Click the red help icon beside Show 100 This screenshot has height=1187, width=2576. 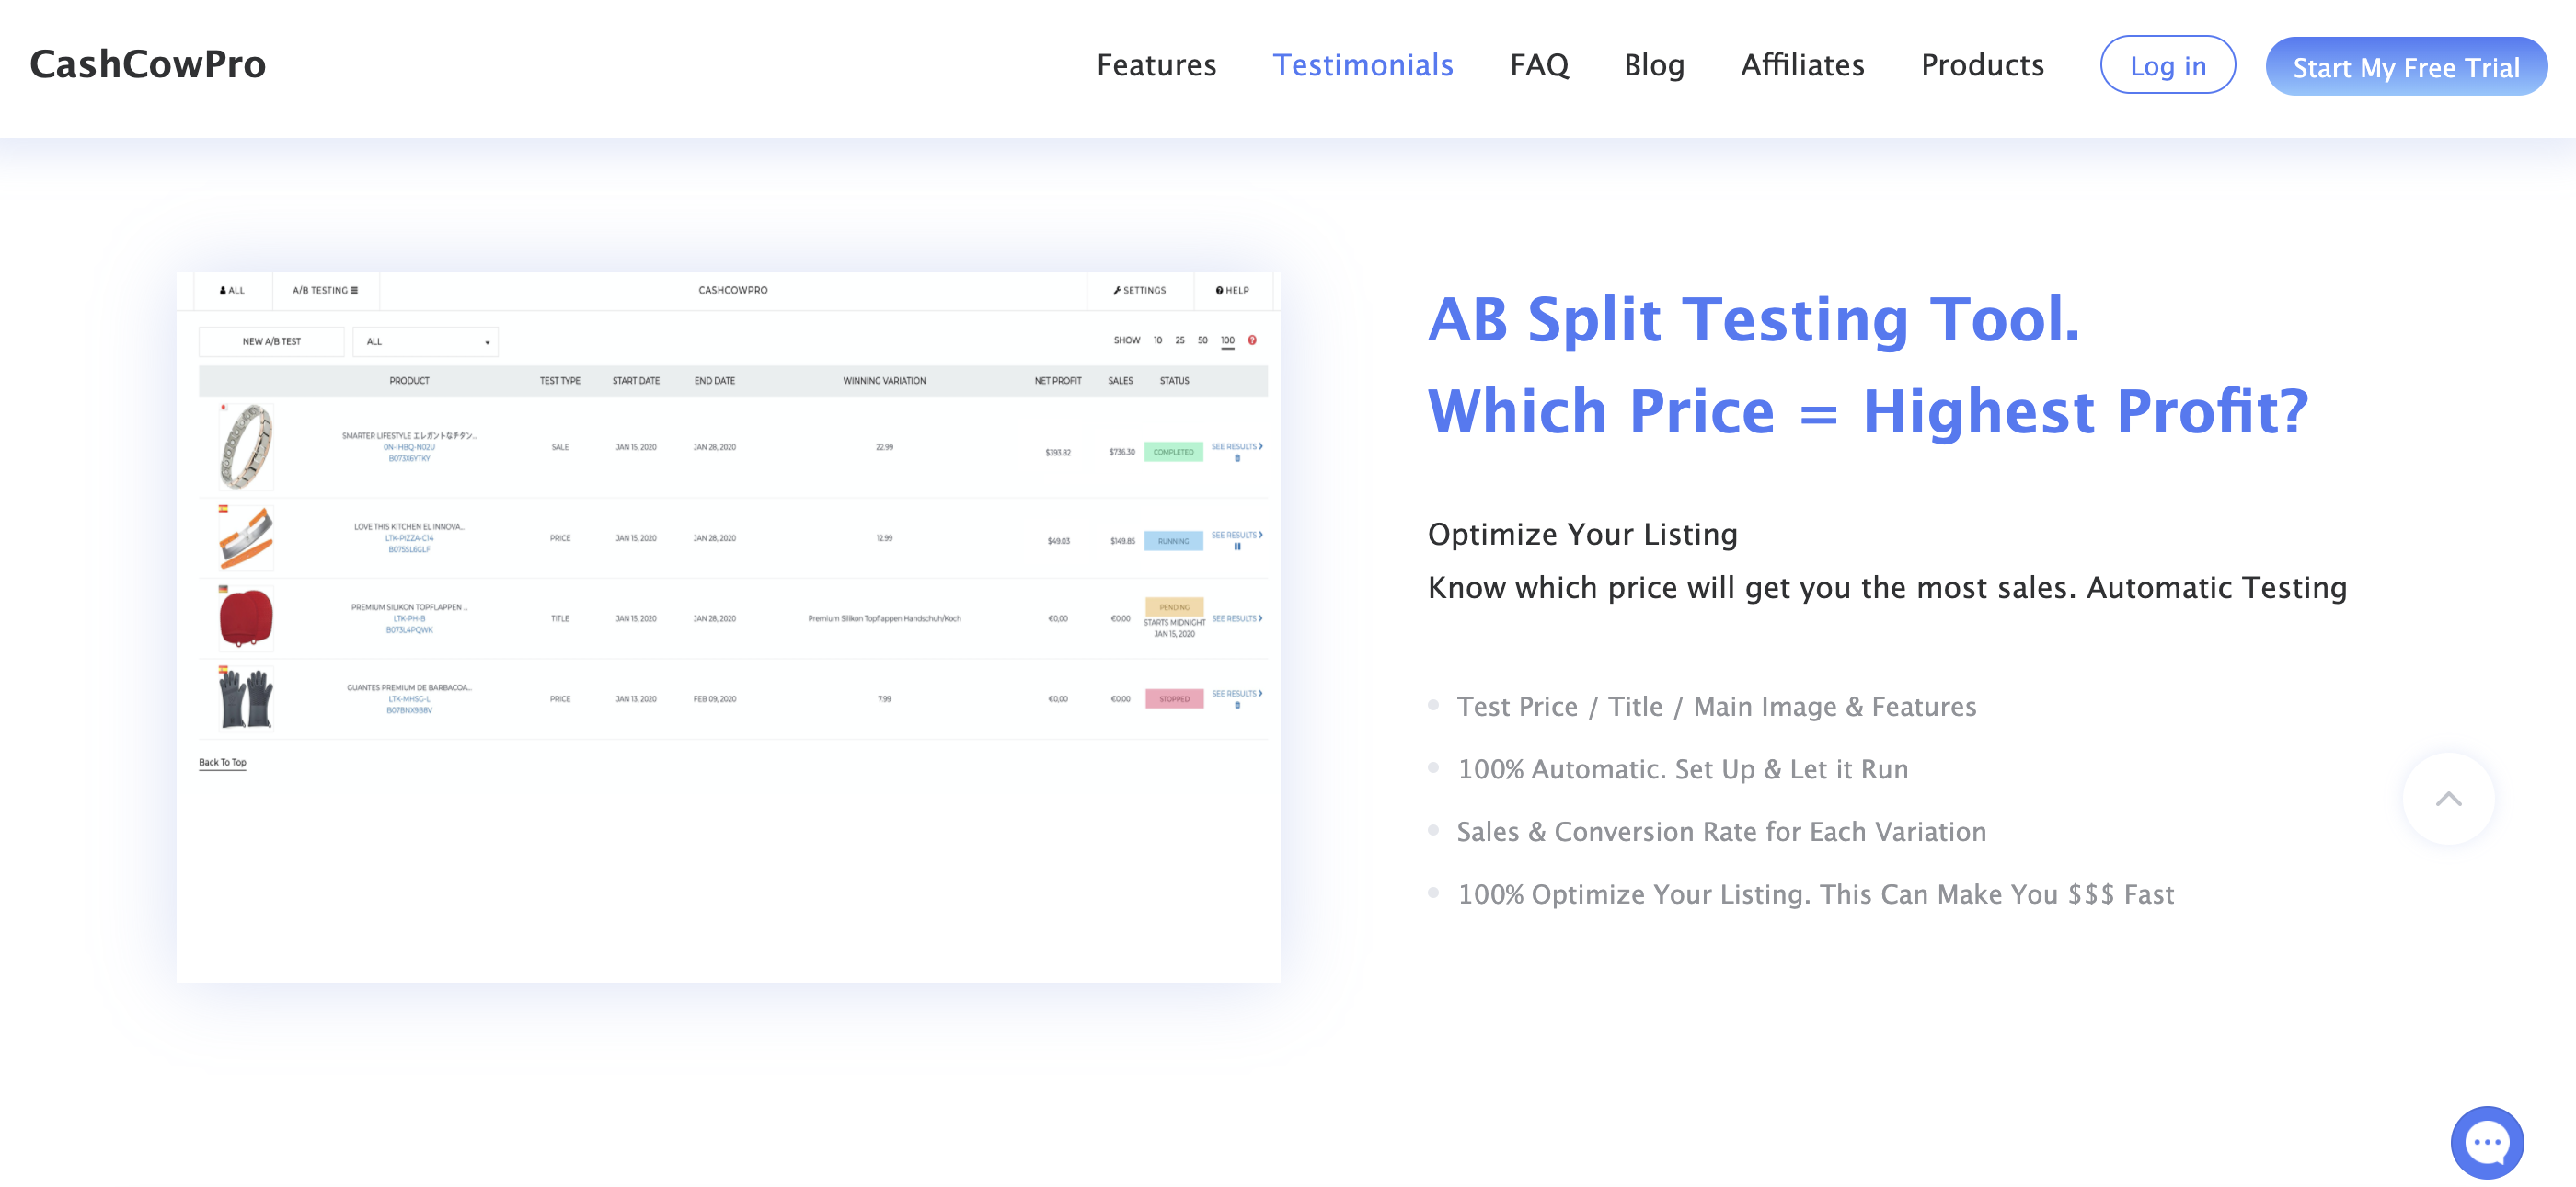(x=1252, y=340)
